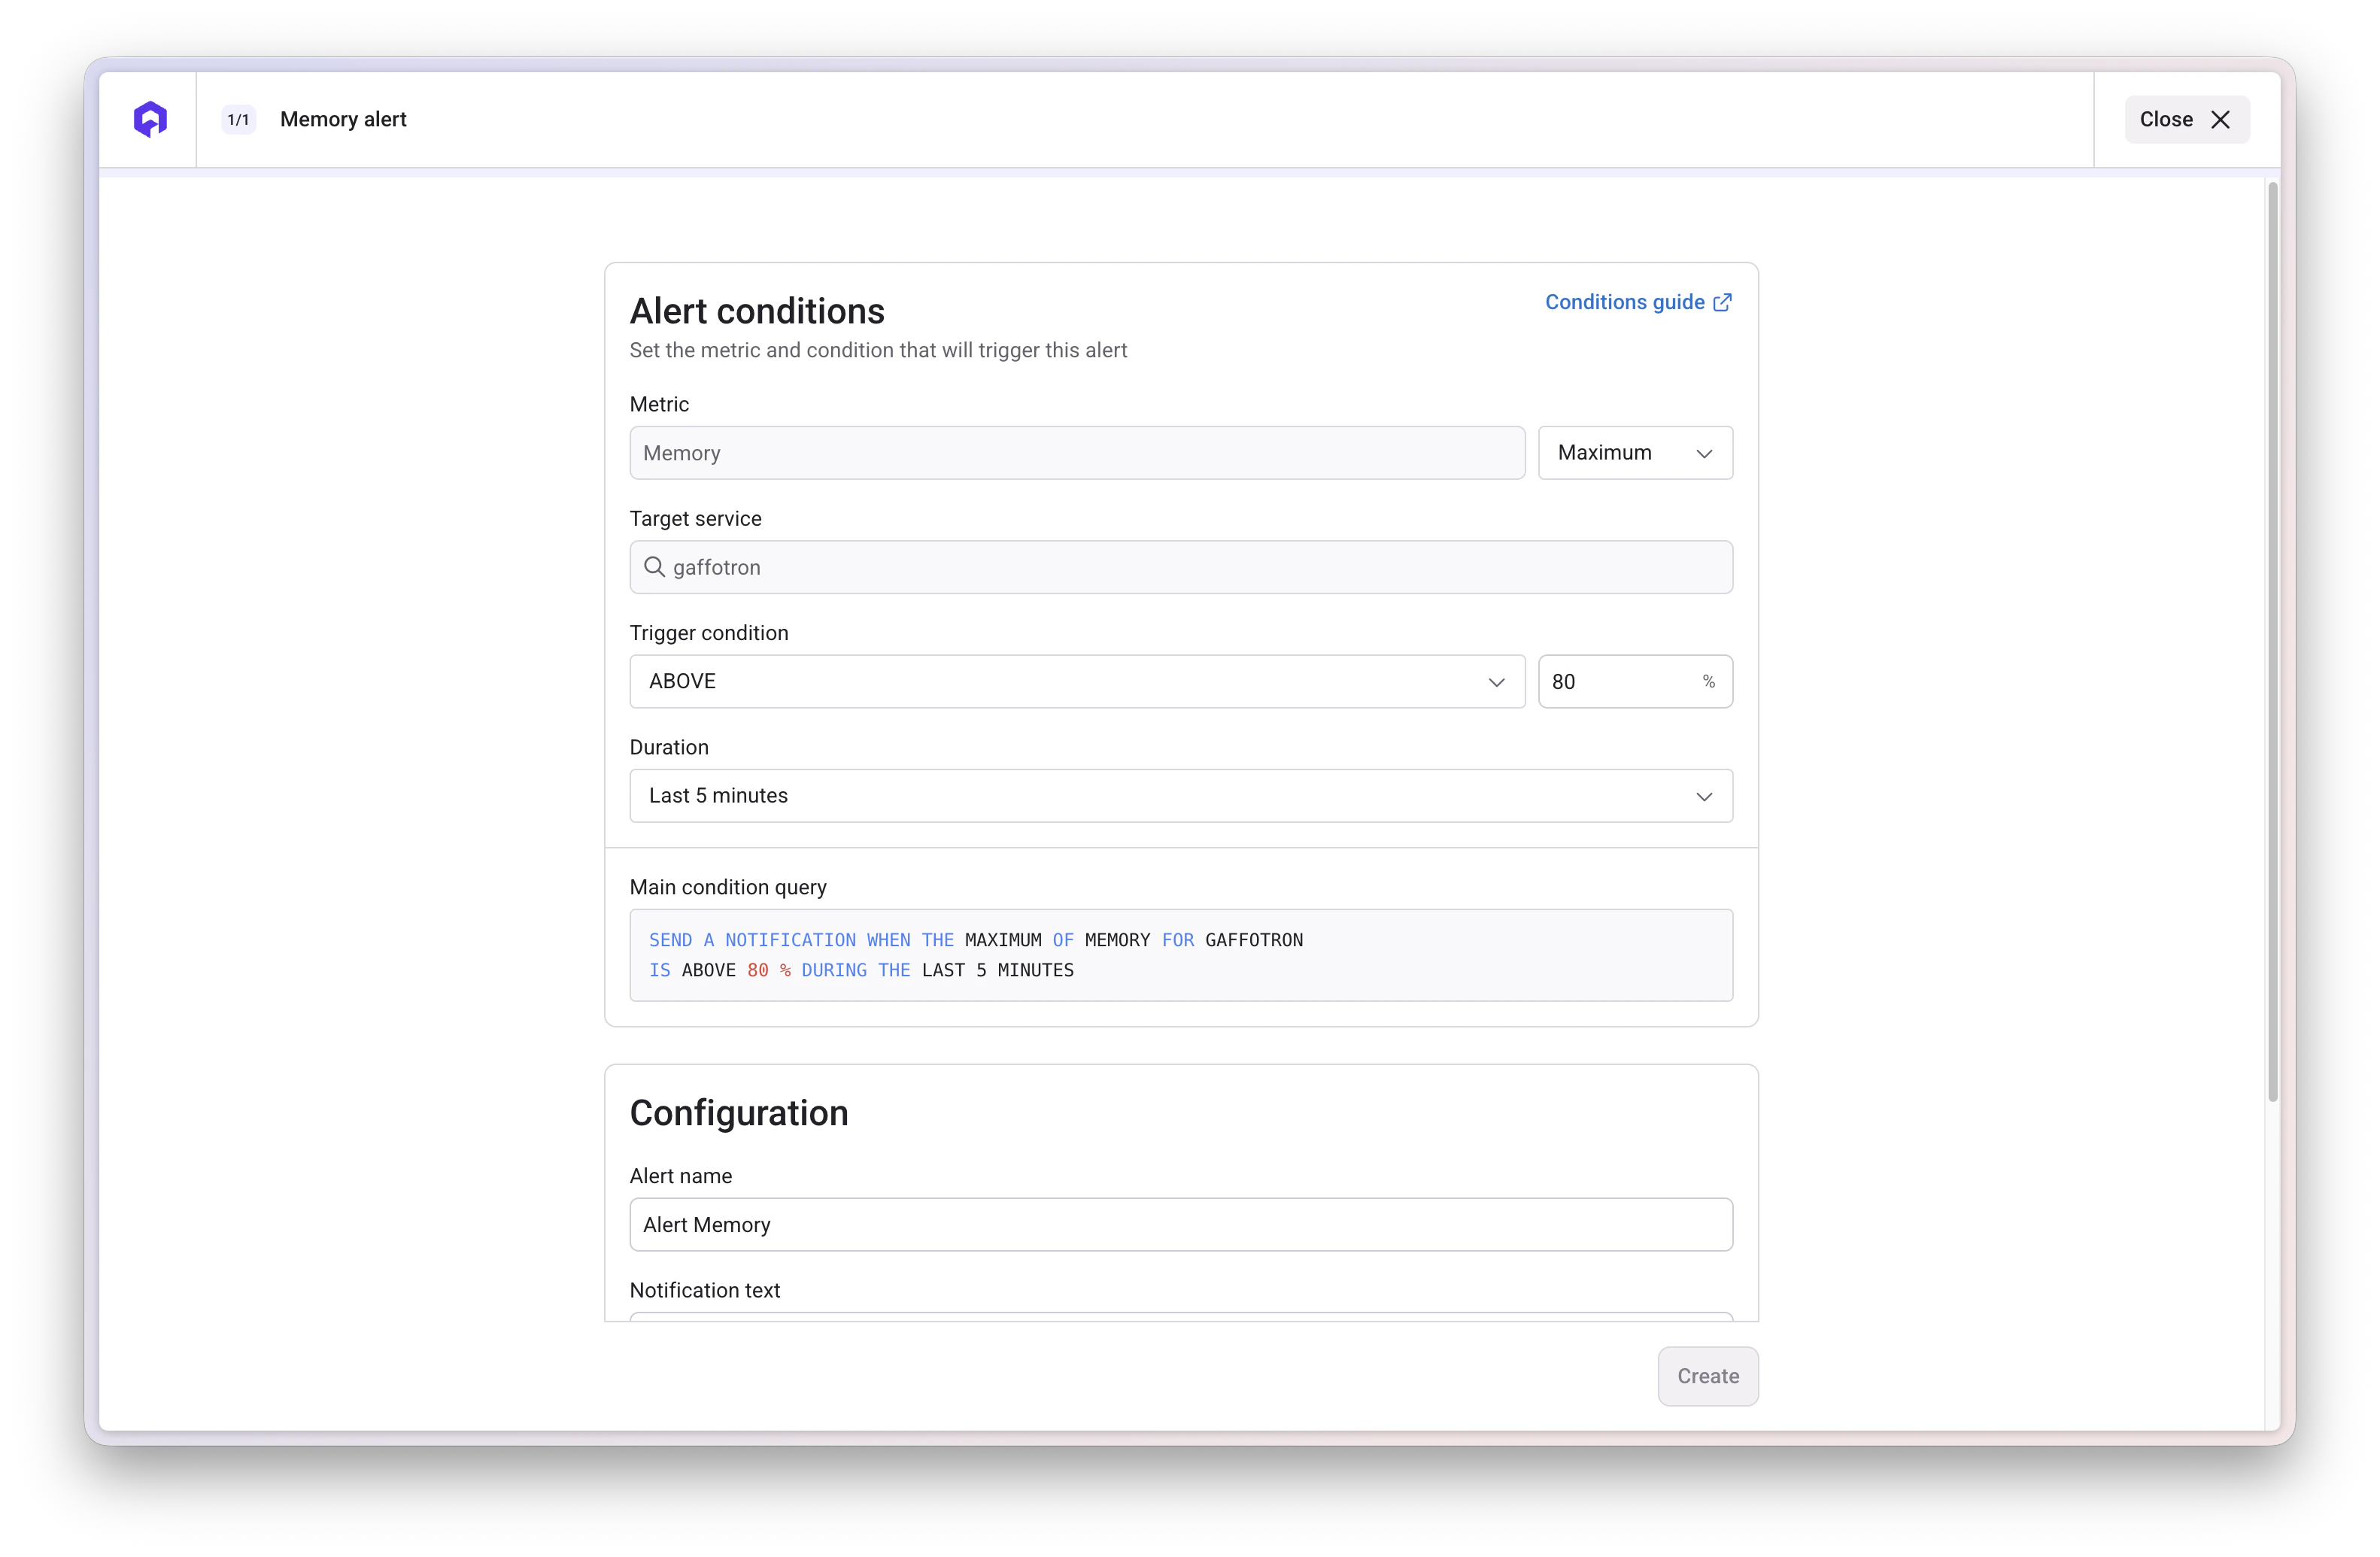Open the Last 5 minutes duration dropdown
2380x1557 pixels.
1181,796
